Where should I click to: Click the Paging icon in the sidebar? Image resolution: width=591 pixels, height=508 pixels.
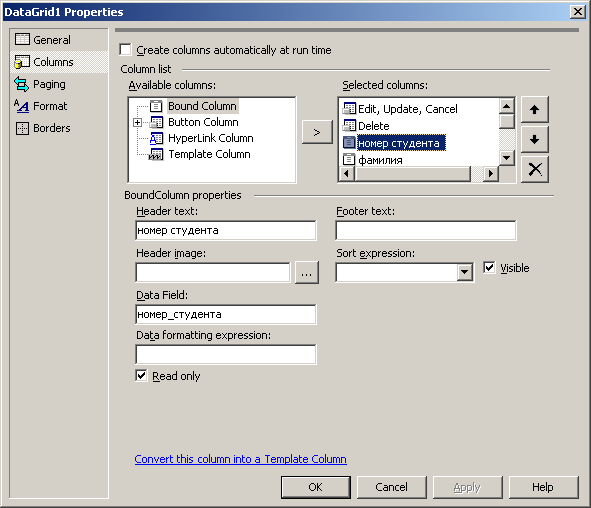coord(21,84)
